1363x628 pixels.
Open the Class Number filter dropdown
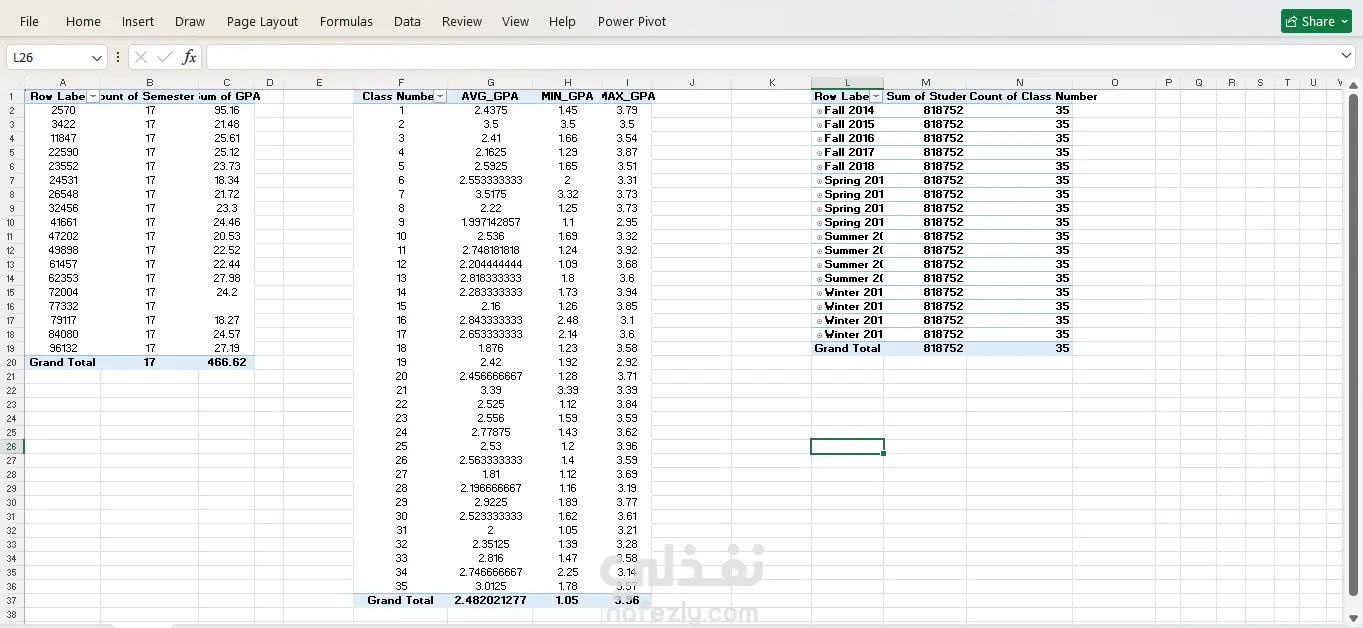[440, 97]
